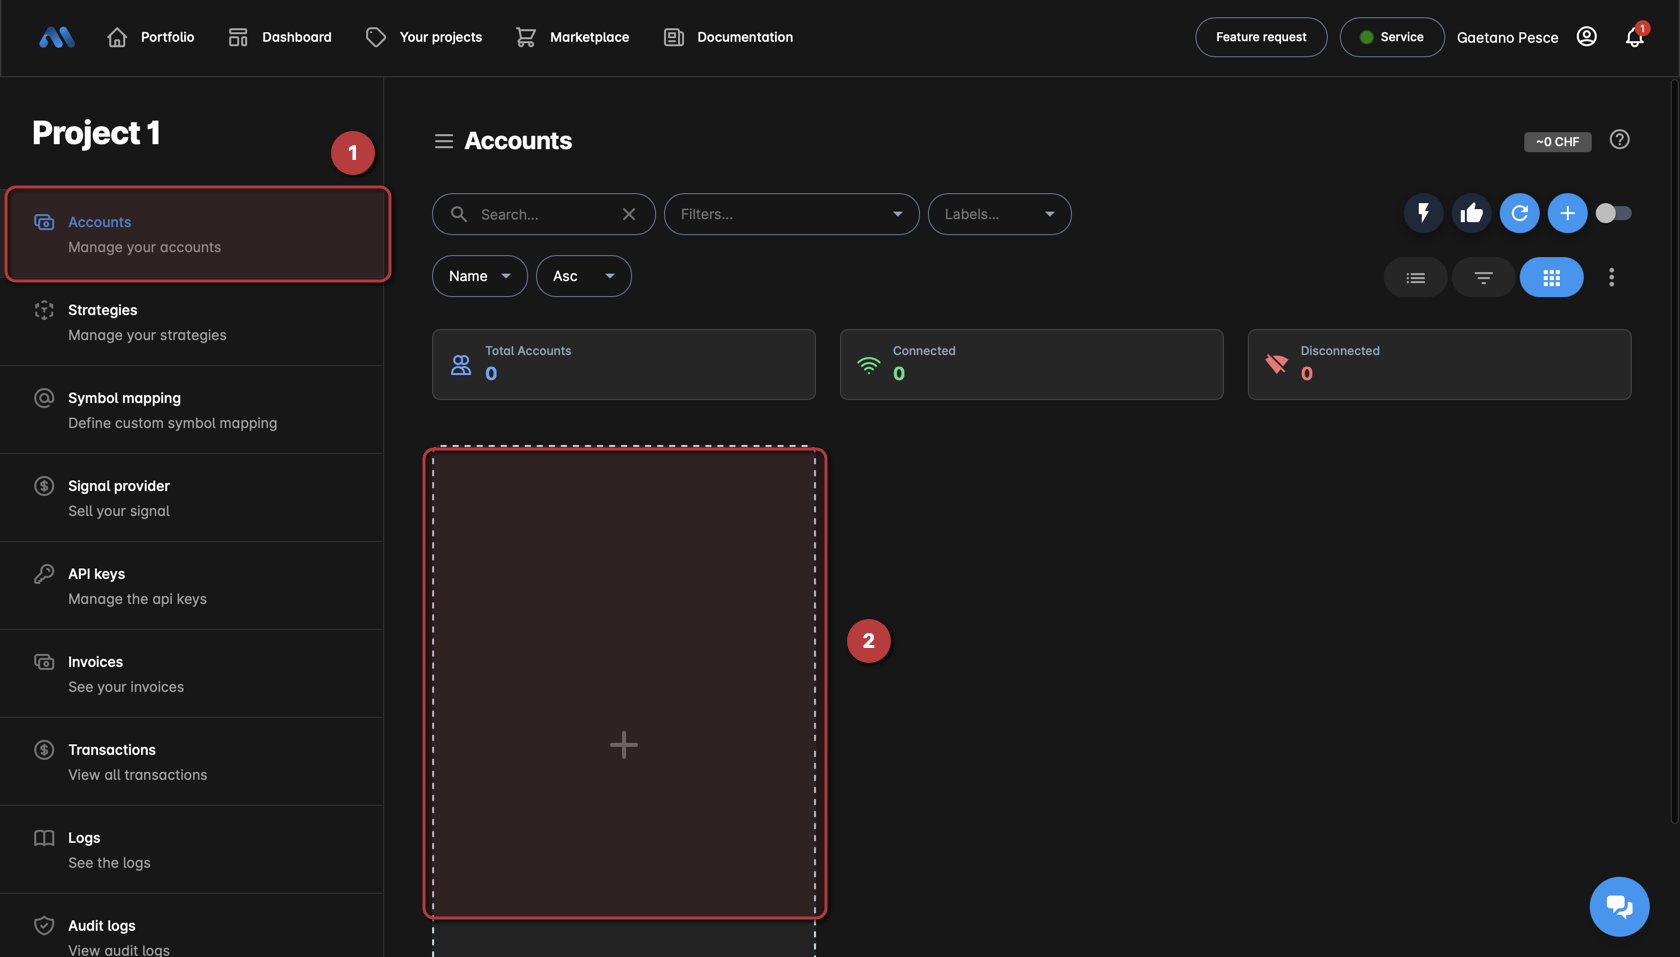The width and height of the screenshot is (1680, 957).
Task: Click the Feature request button
Action: pyautogui.click(x=1260, y=37)
